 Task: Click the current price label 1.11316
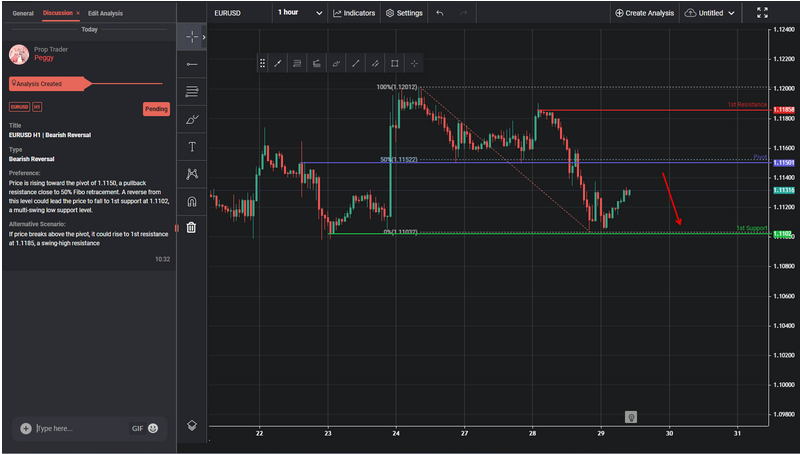tap(784, 190)
